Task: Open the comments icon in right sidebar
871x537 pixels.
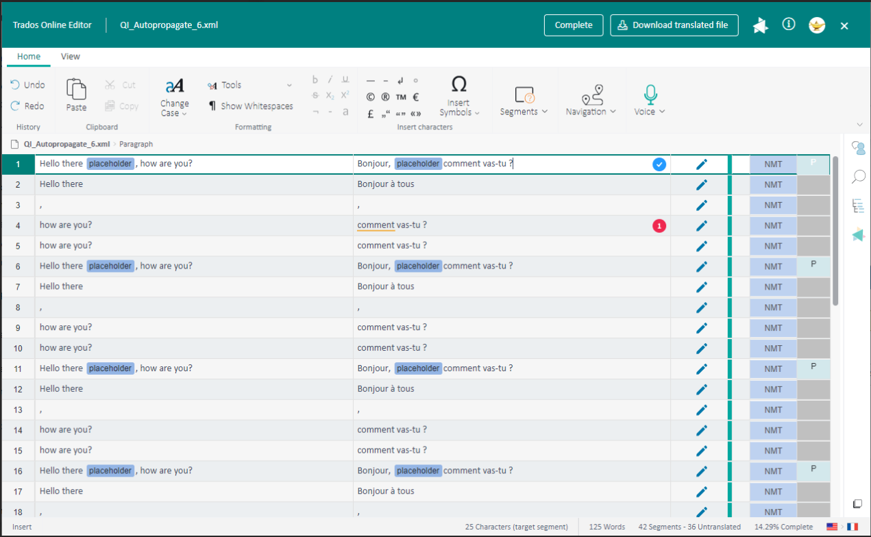Action: pos(858,148)
